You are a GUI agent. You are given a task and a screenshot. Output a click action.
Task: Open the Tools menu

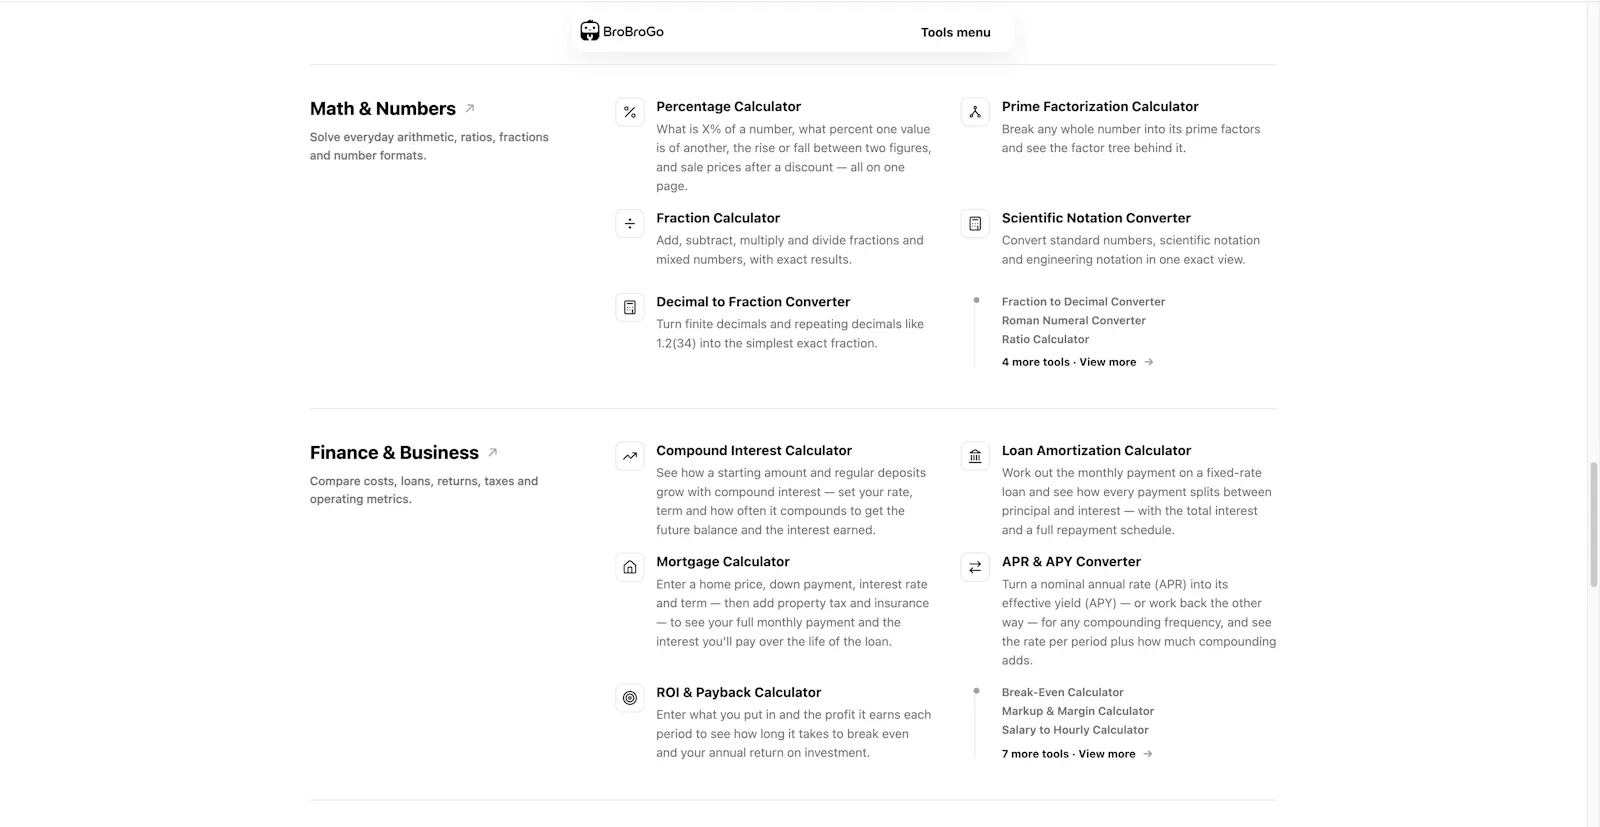(955, 32)
